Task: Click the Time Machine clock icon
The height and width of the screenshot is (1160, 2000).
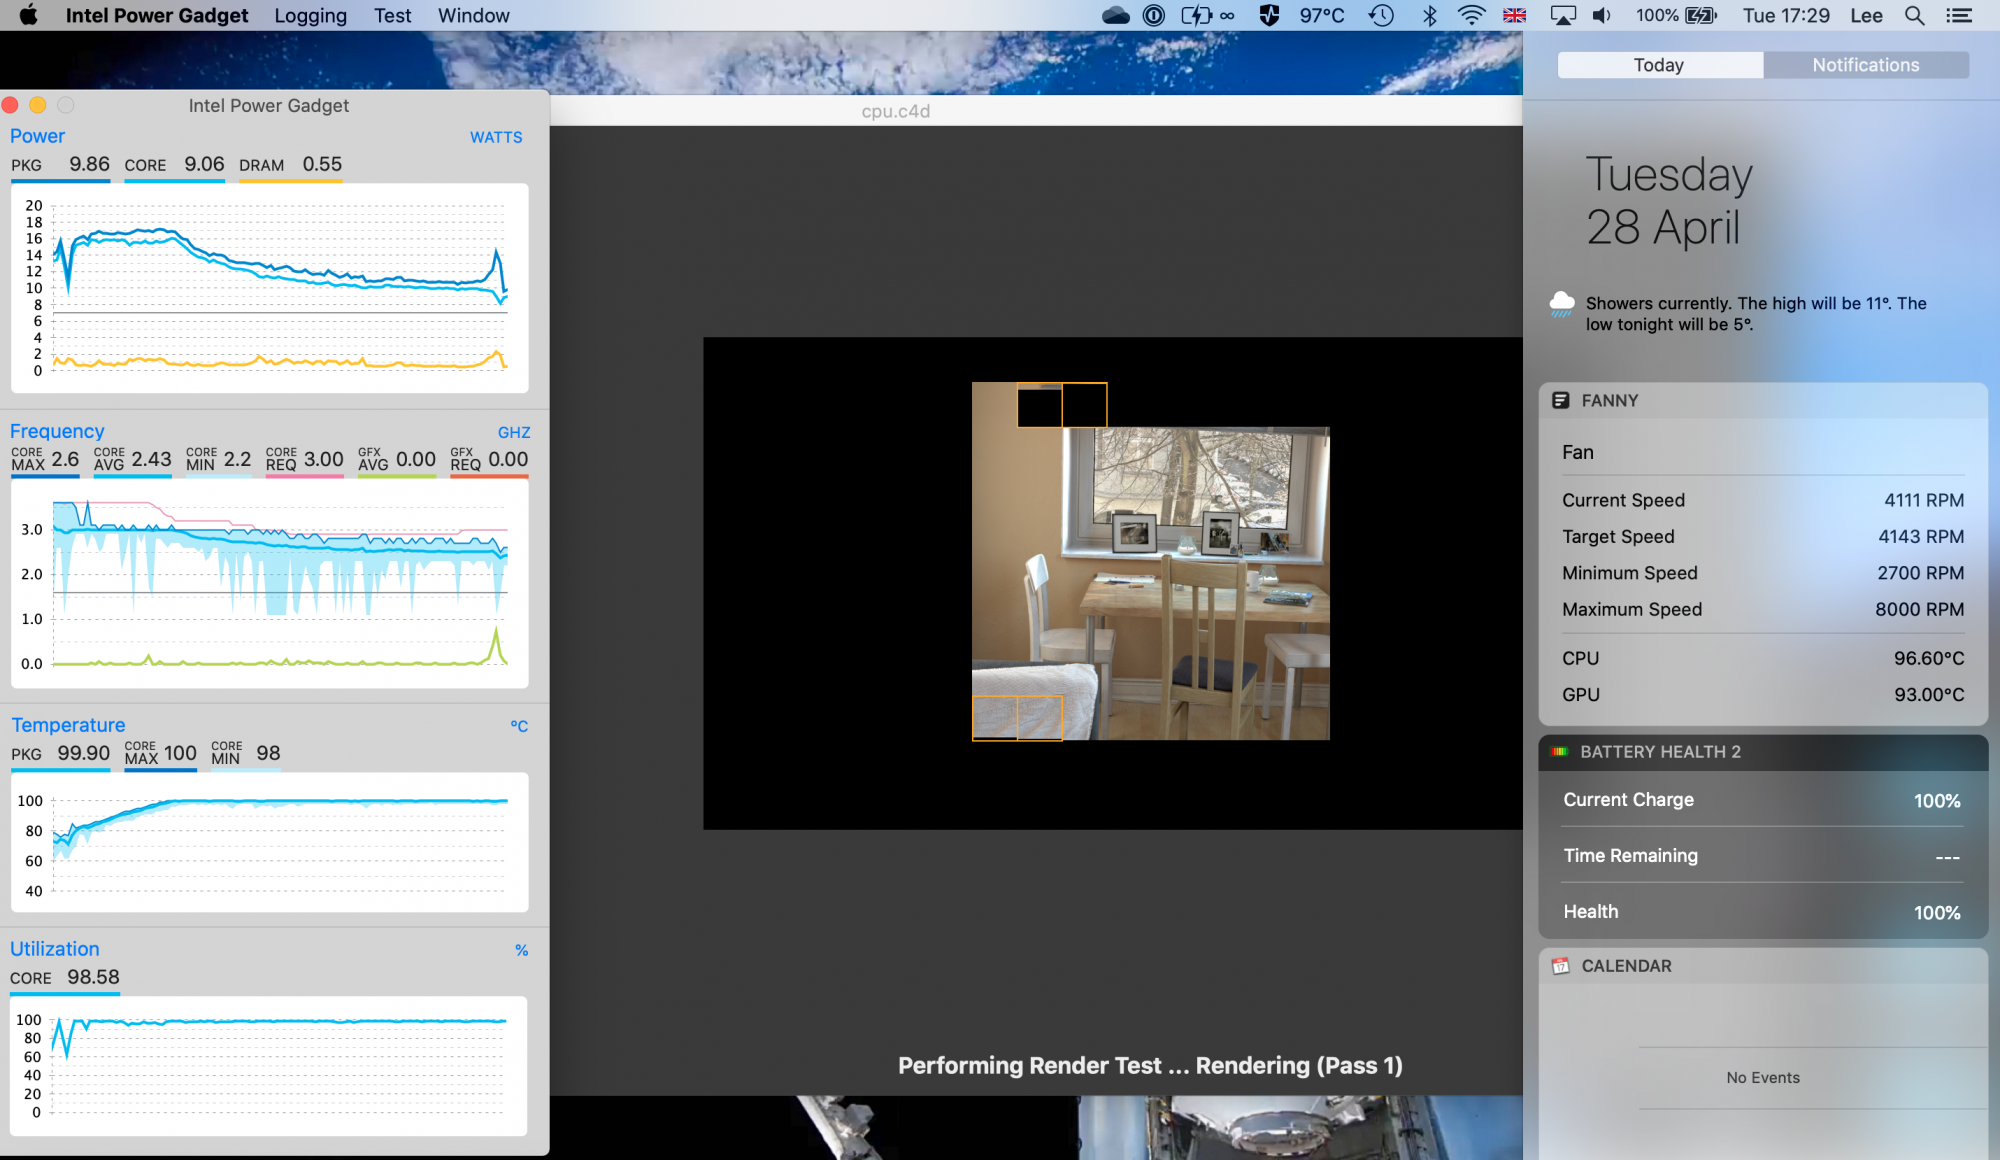Action: click(x=1381, y=15)
